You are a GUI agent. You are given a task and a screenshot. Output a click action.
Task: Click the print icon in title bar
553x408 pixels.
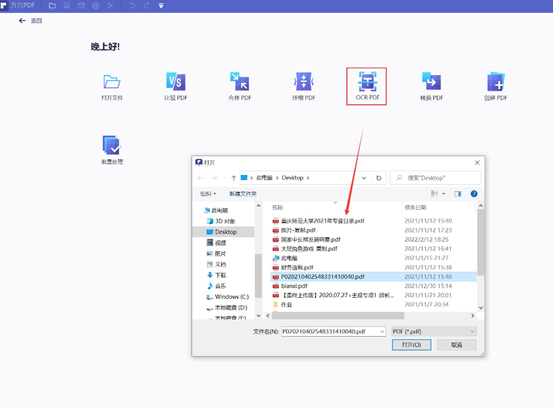point(96,6)
